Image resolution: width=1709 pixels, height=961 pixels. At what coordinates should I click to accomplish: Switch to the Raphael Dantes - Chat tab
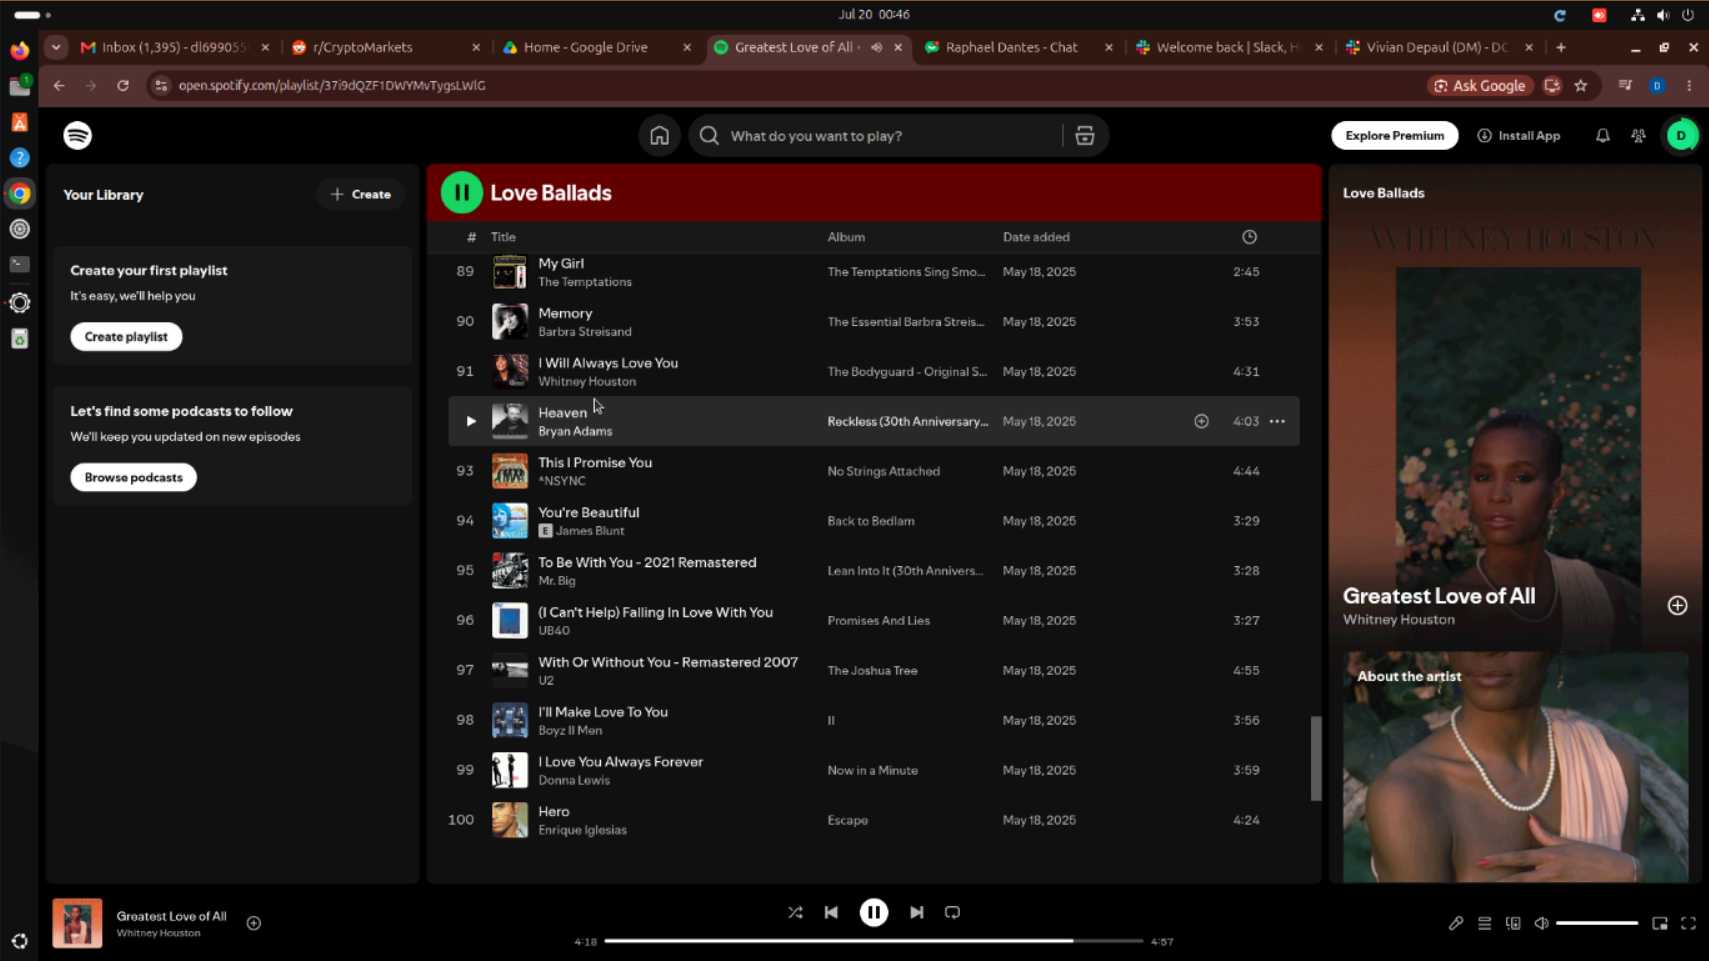coord(1019,47)
